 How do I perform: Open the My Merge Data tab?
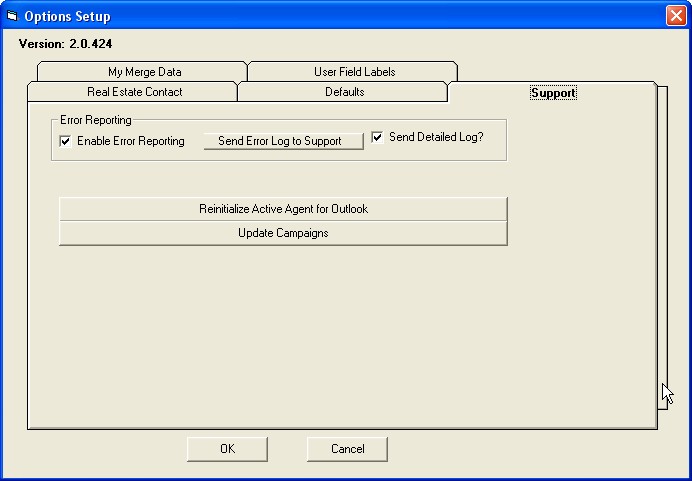[x=142, y=71]
